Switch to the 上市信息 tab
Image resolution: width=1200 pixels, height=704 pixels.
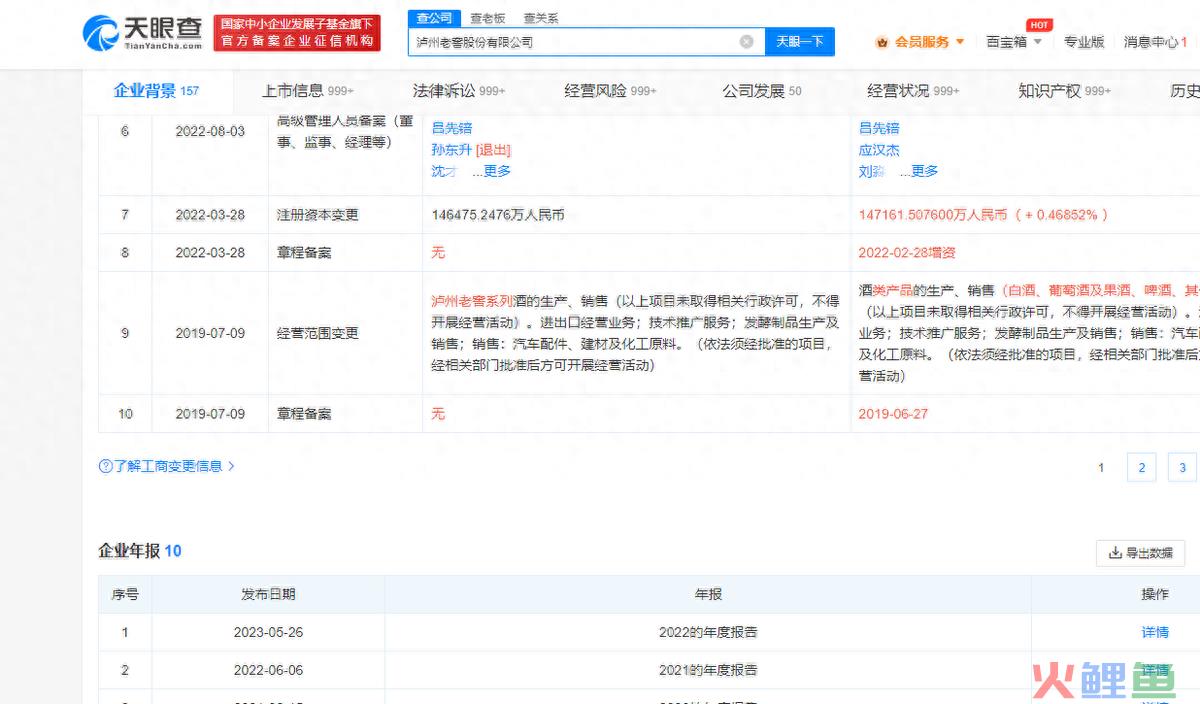point(308,91)
